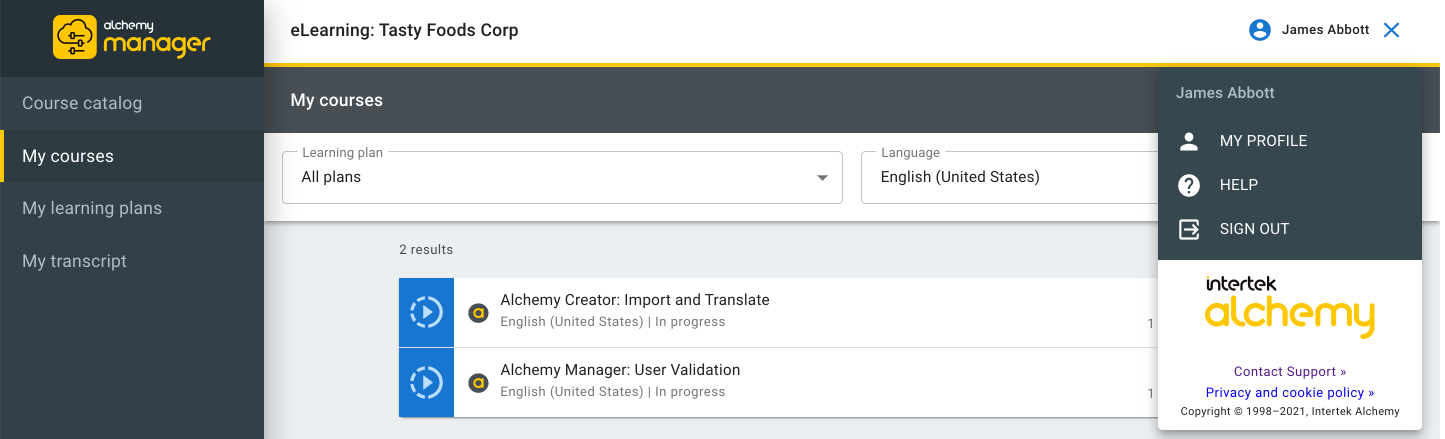1445x439 pixels.
Task: Click status text under Import and Translate
Action: click(x=613, y=322)
